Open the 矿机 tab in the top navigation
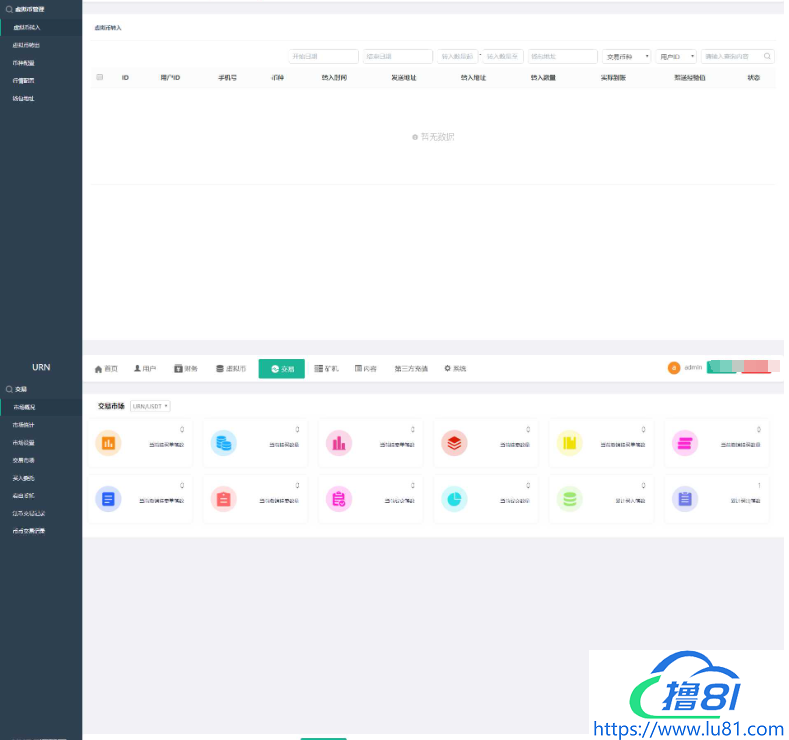Viewport: 789px width, 740px height. point(327,369)
